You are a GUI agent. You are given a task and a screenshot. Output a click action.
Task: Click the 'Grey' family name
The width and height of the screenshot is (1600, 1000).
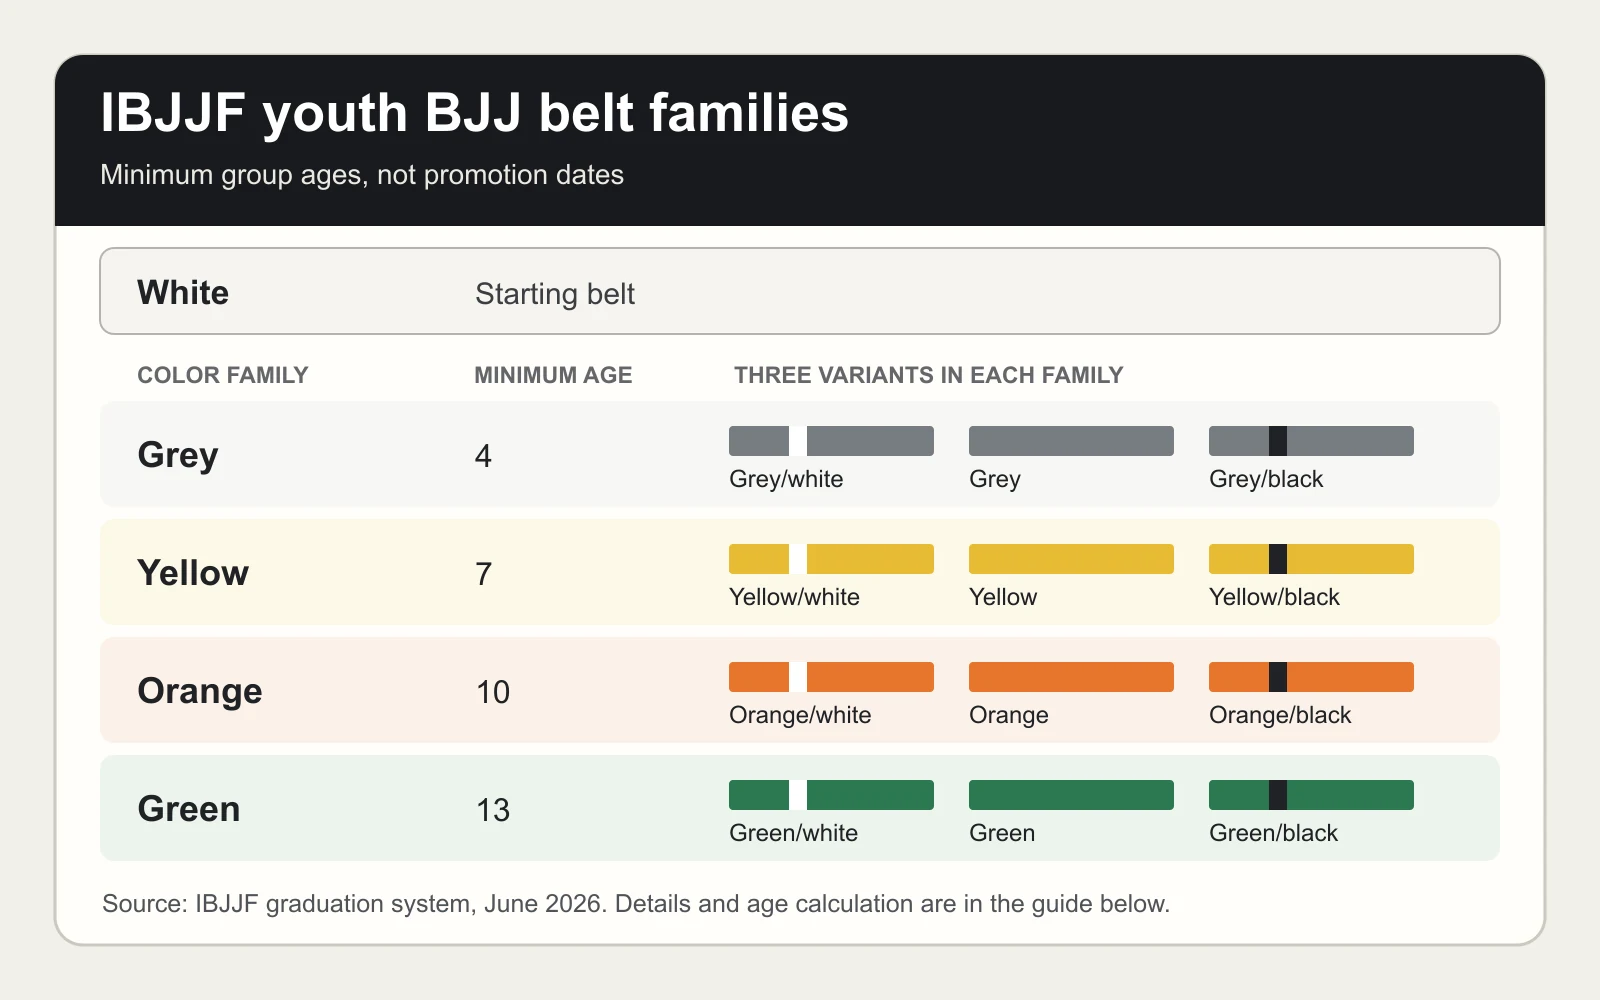[x=178, y=455]
